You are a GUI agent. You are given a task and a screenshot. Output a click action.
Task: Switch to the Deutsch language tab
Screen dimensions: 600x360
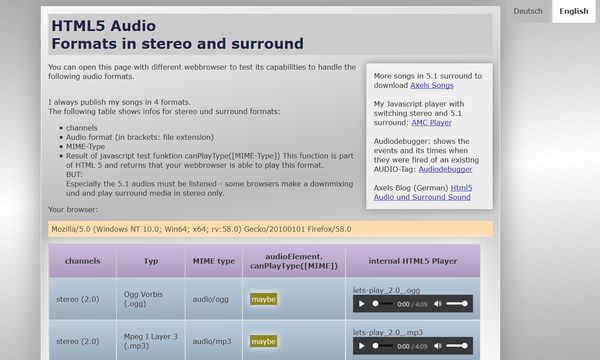point(528,11)
